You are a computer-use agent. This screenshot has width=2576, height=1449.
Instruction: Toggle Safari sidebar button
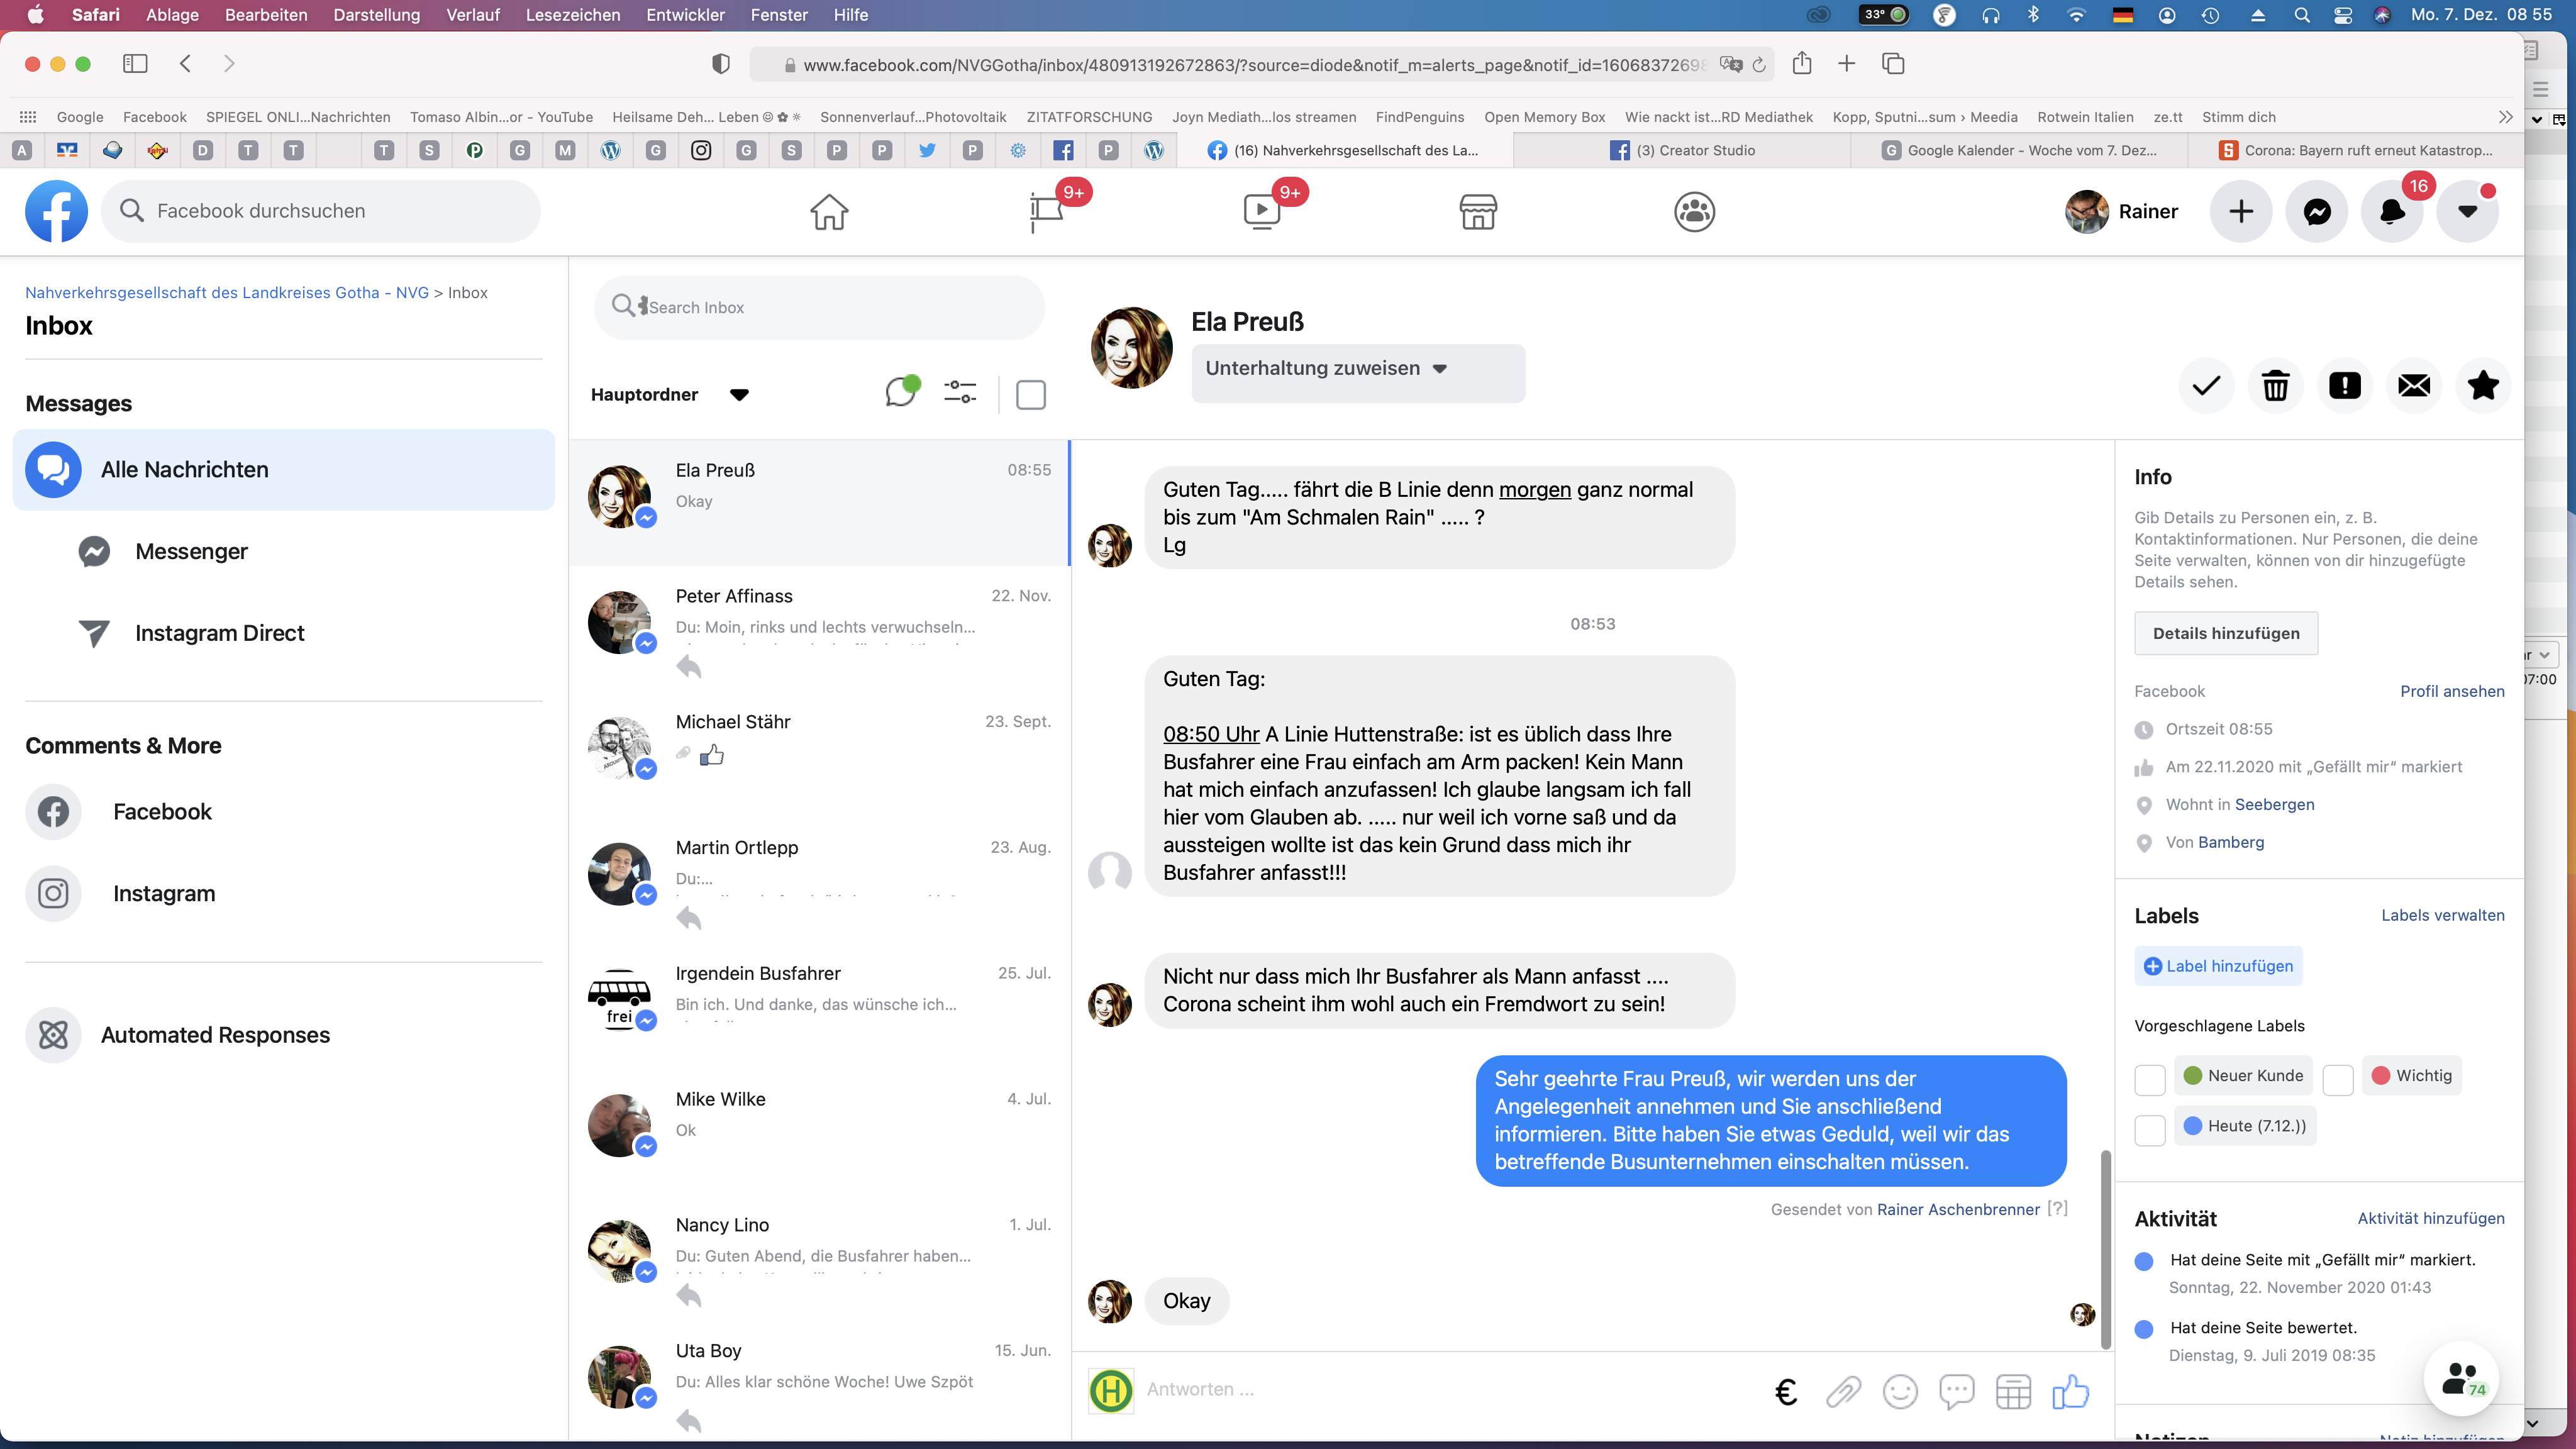coord(135,63)
